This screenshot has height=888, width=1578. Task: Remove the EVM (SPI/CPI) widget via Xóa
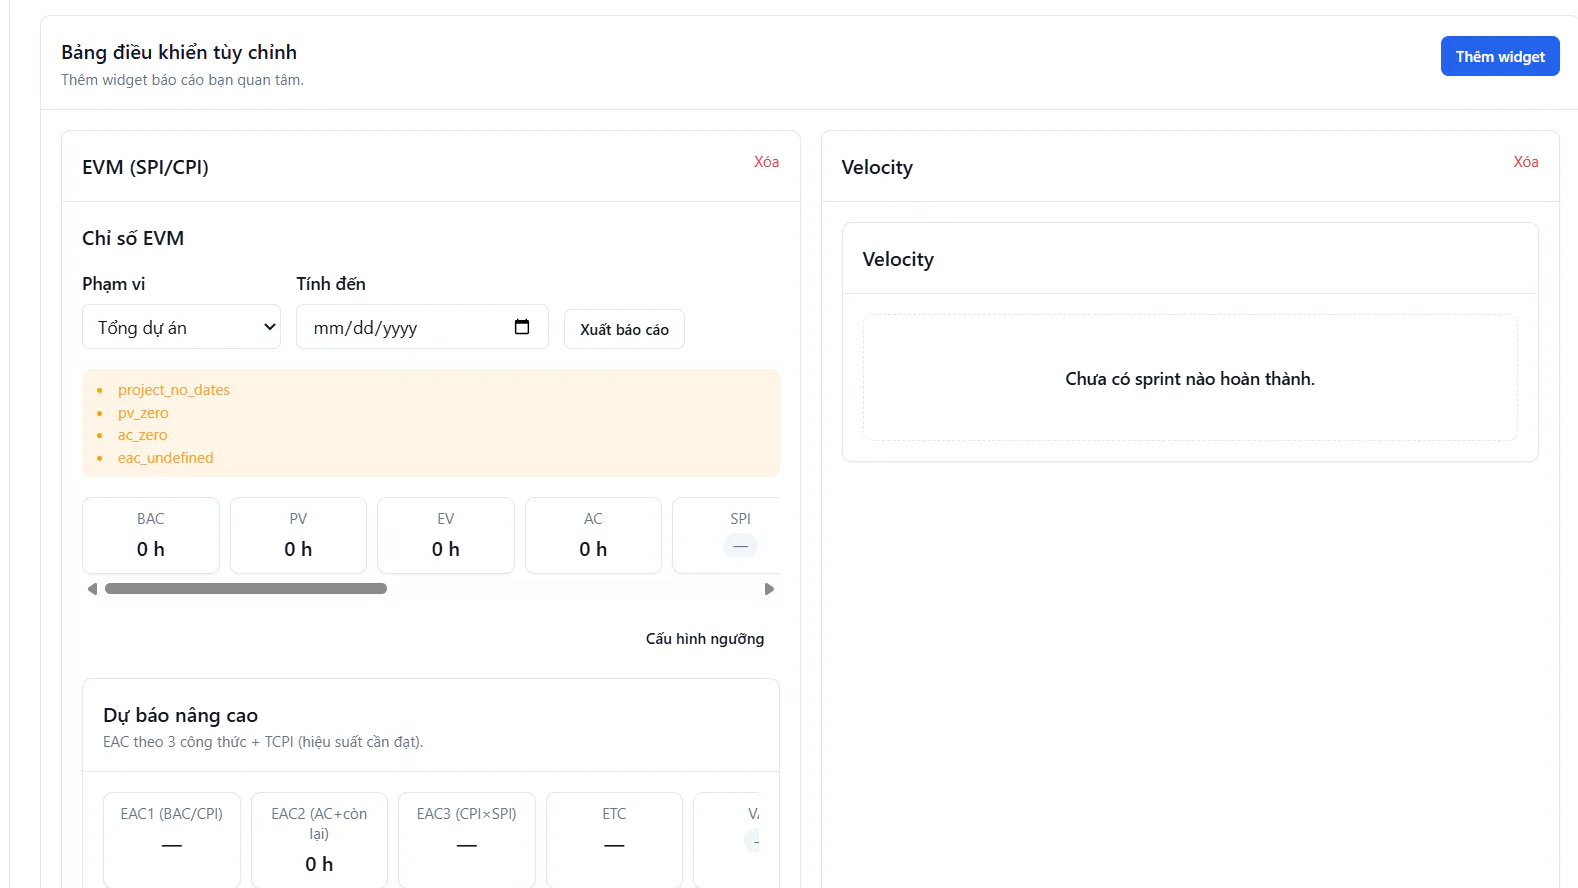(766, 162)
